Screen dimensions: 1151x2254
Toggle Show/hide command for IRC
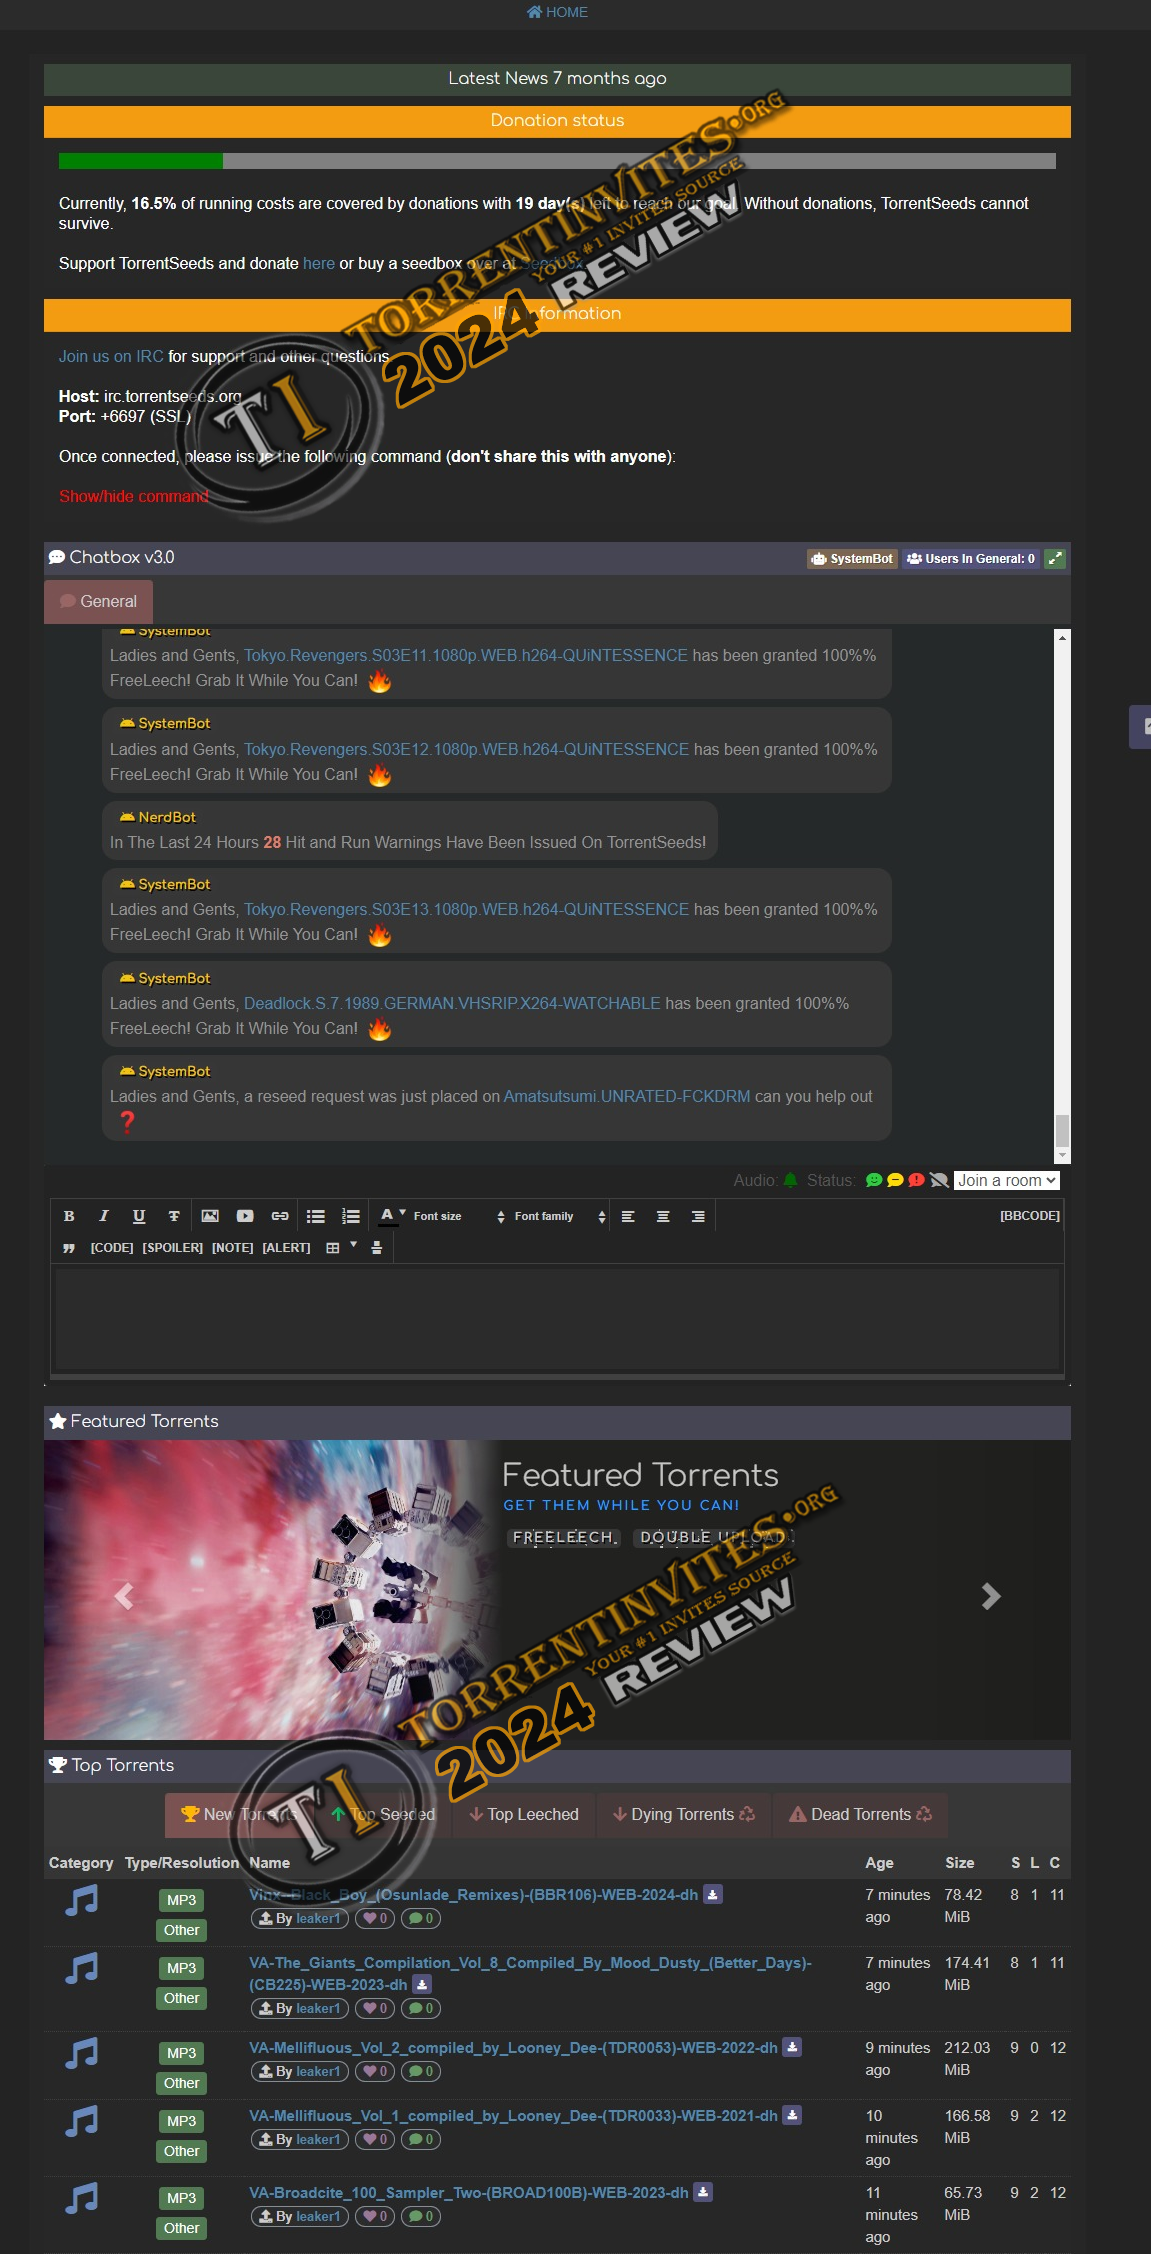[133, 496]
